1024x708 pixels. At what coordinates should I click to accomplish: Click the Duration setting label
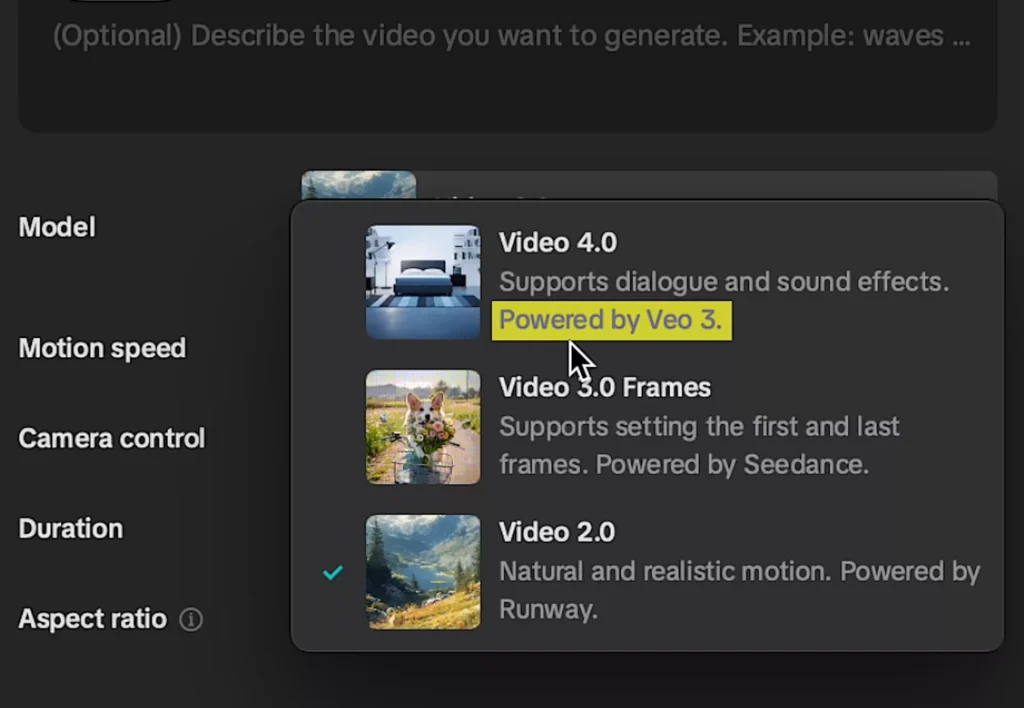[x=70, y=529]
